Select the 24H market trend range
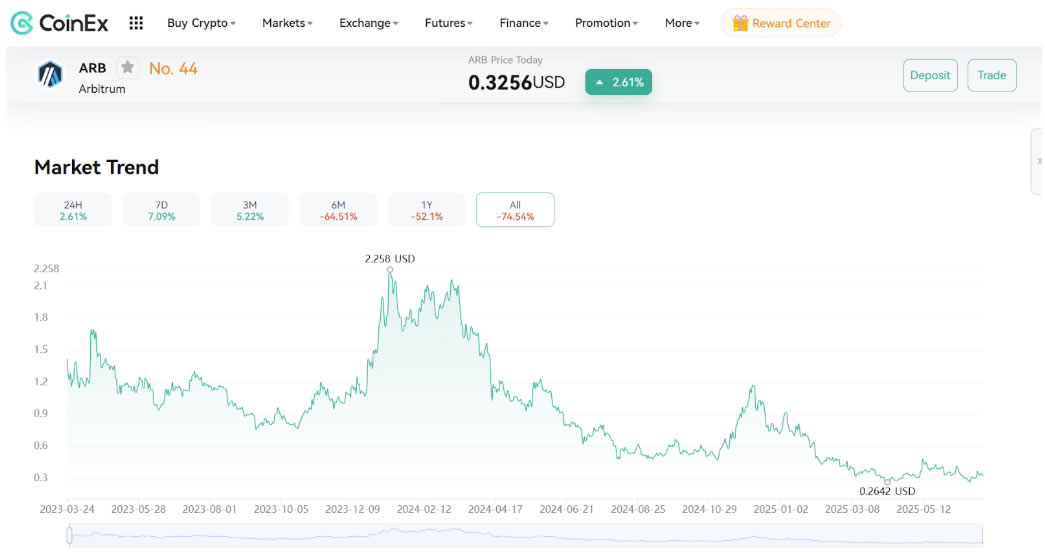Image resolution: width=1045 pixels, height=552 pixels. pyautogui.click(x=73, y=210)
